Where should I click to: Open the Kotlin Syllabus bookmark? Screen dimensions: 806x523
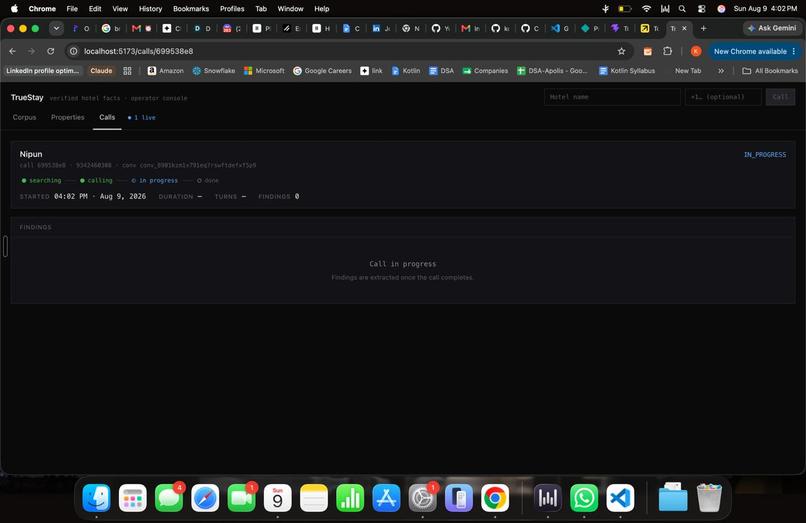[627, 71]
